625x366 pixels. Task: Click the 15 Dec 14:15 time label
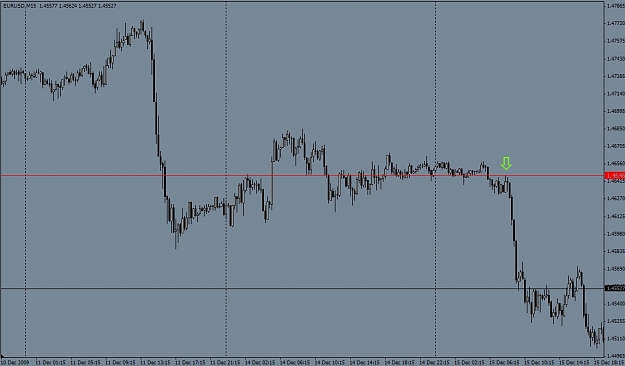click(x=575, y=362)
